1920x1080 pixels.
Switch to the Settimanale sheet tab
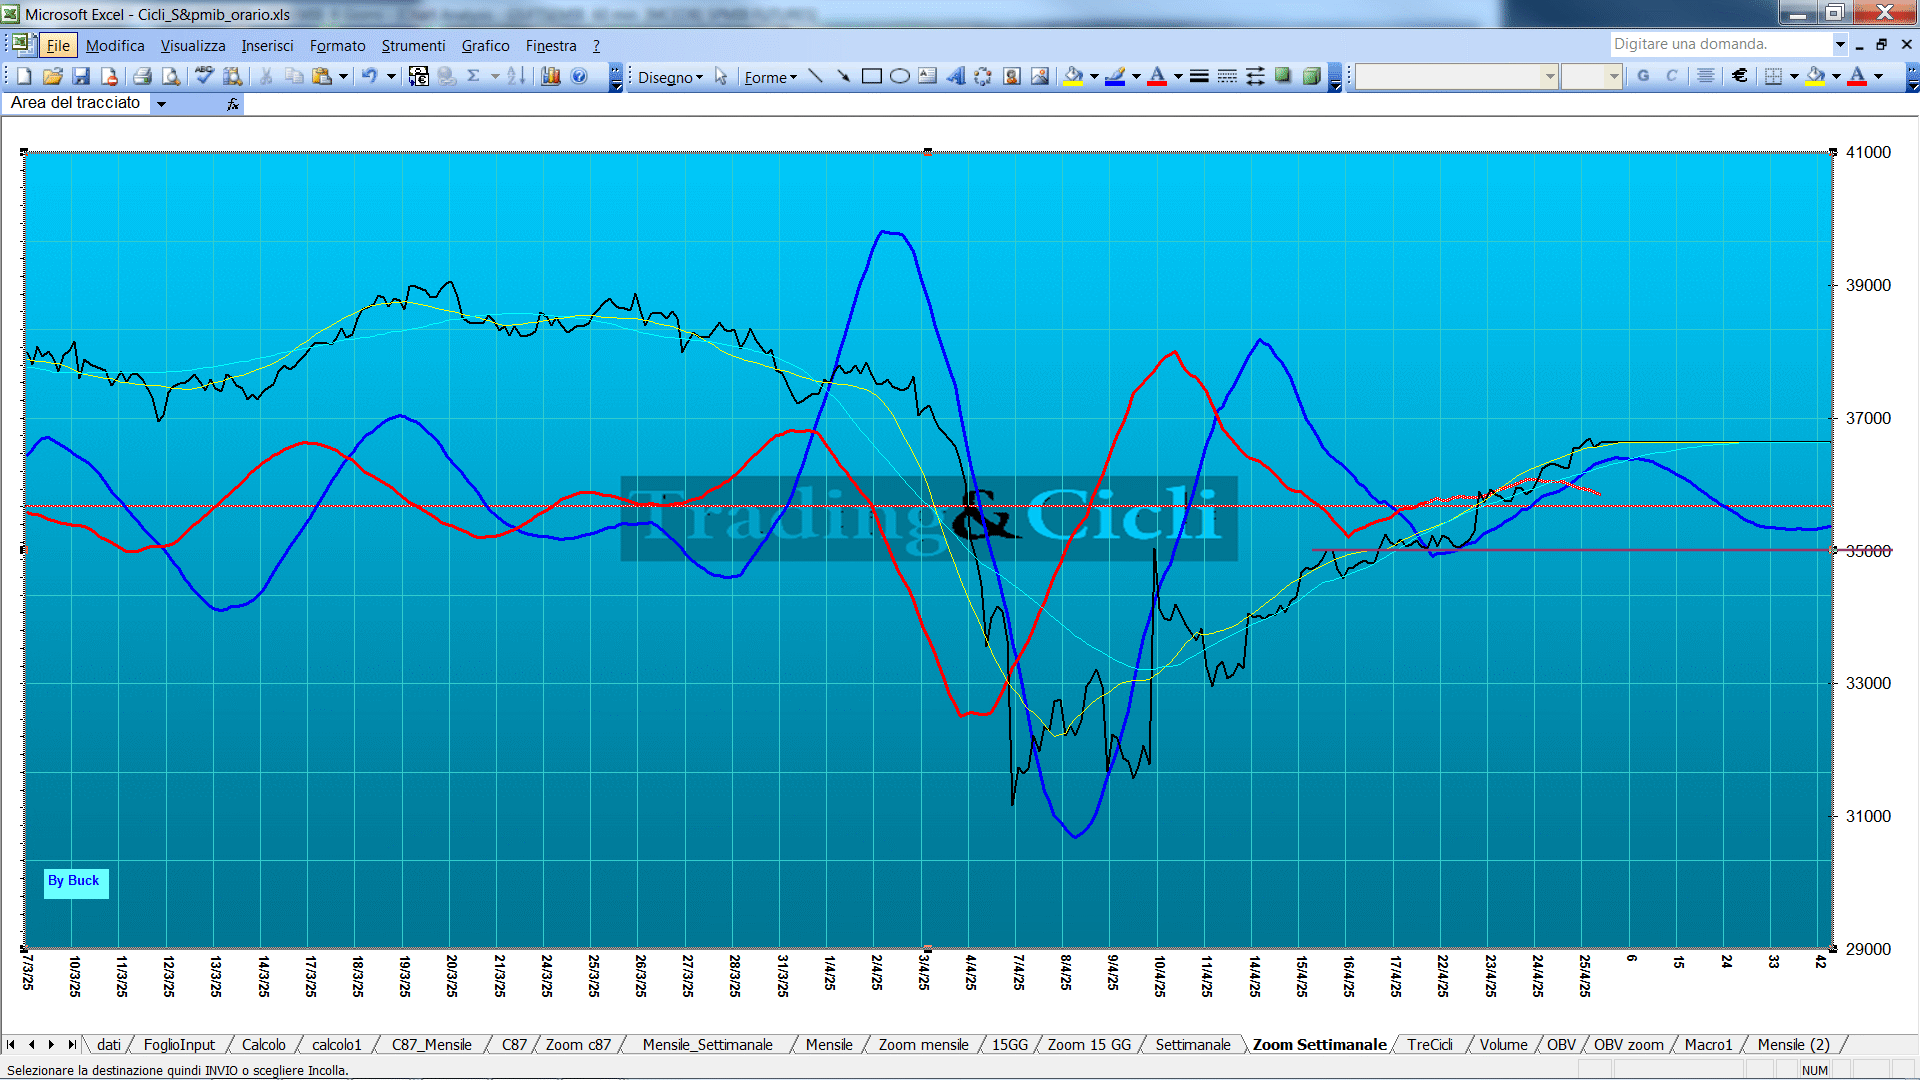[1192, 1044]
